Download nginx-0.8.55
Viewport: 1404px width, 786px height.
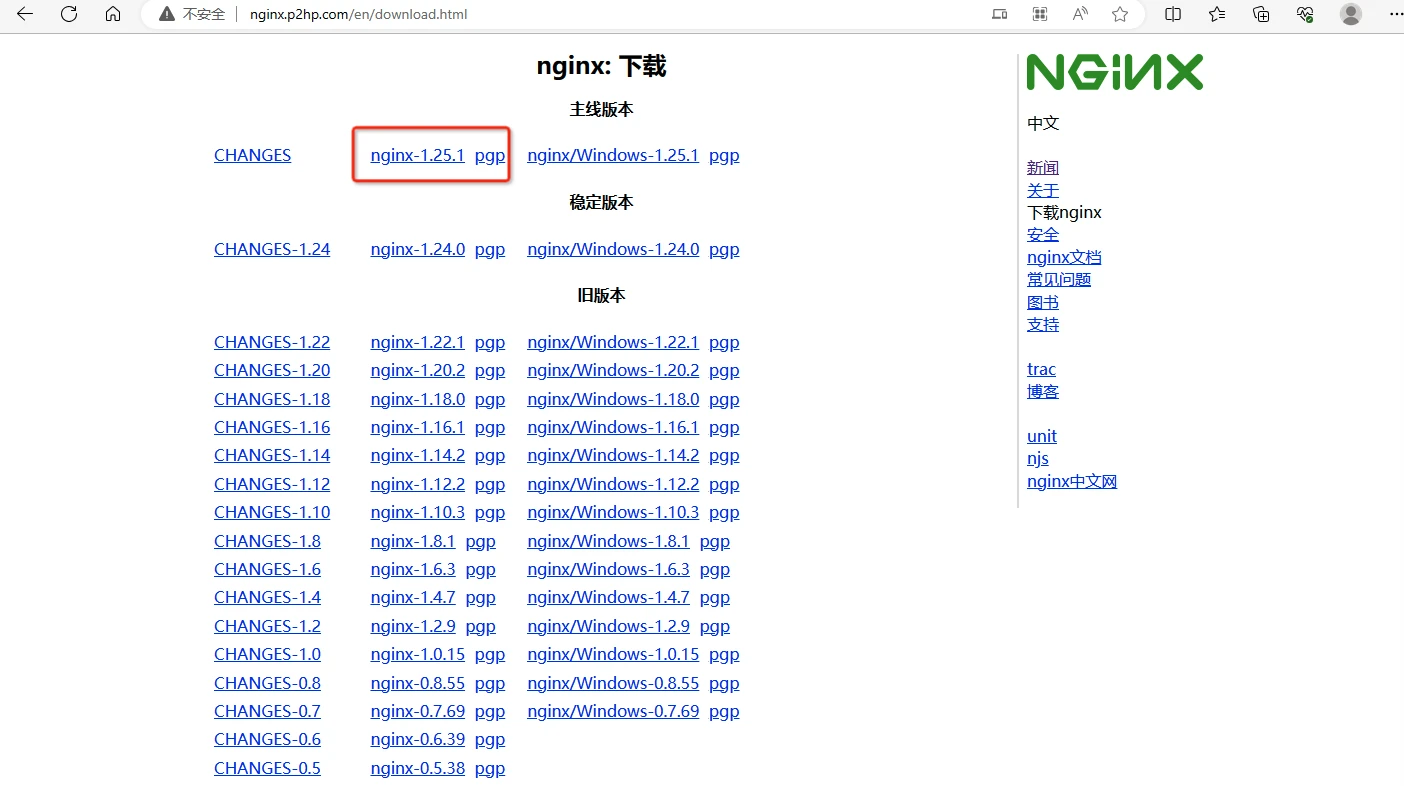(x=417, y=683)
